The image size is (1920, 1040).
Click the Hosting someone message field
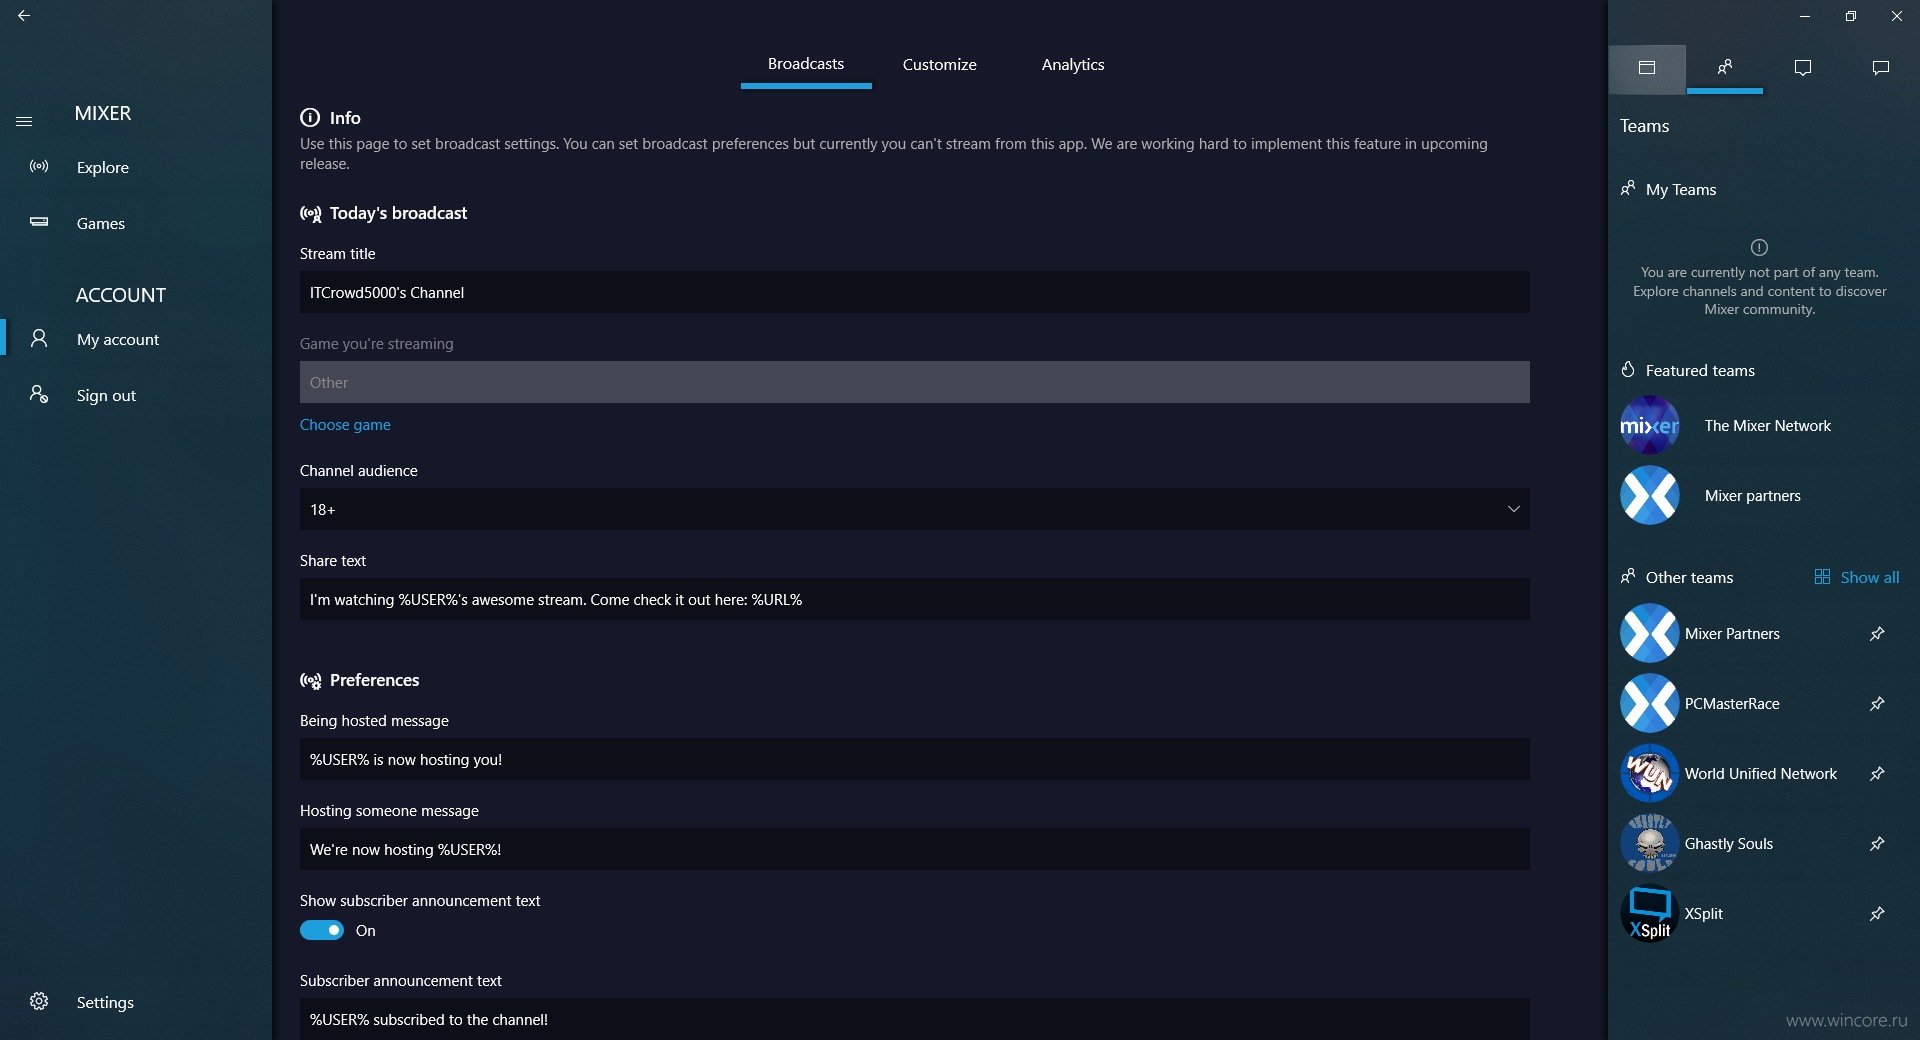click(914, 849)
